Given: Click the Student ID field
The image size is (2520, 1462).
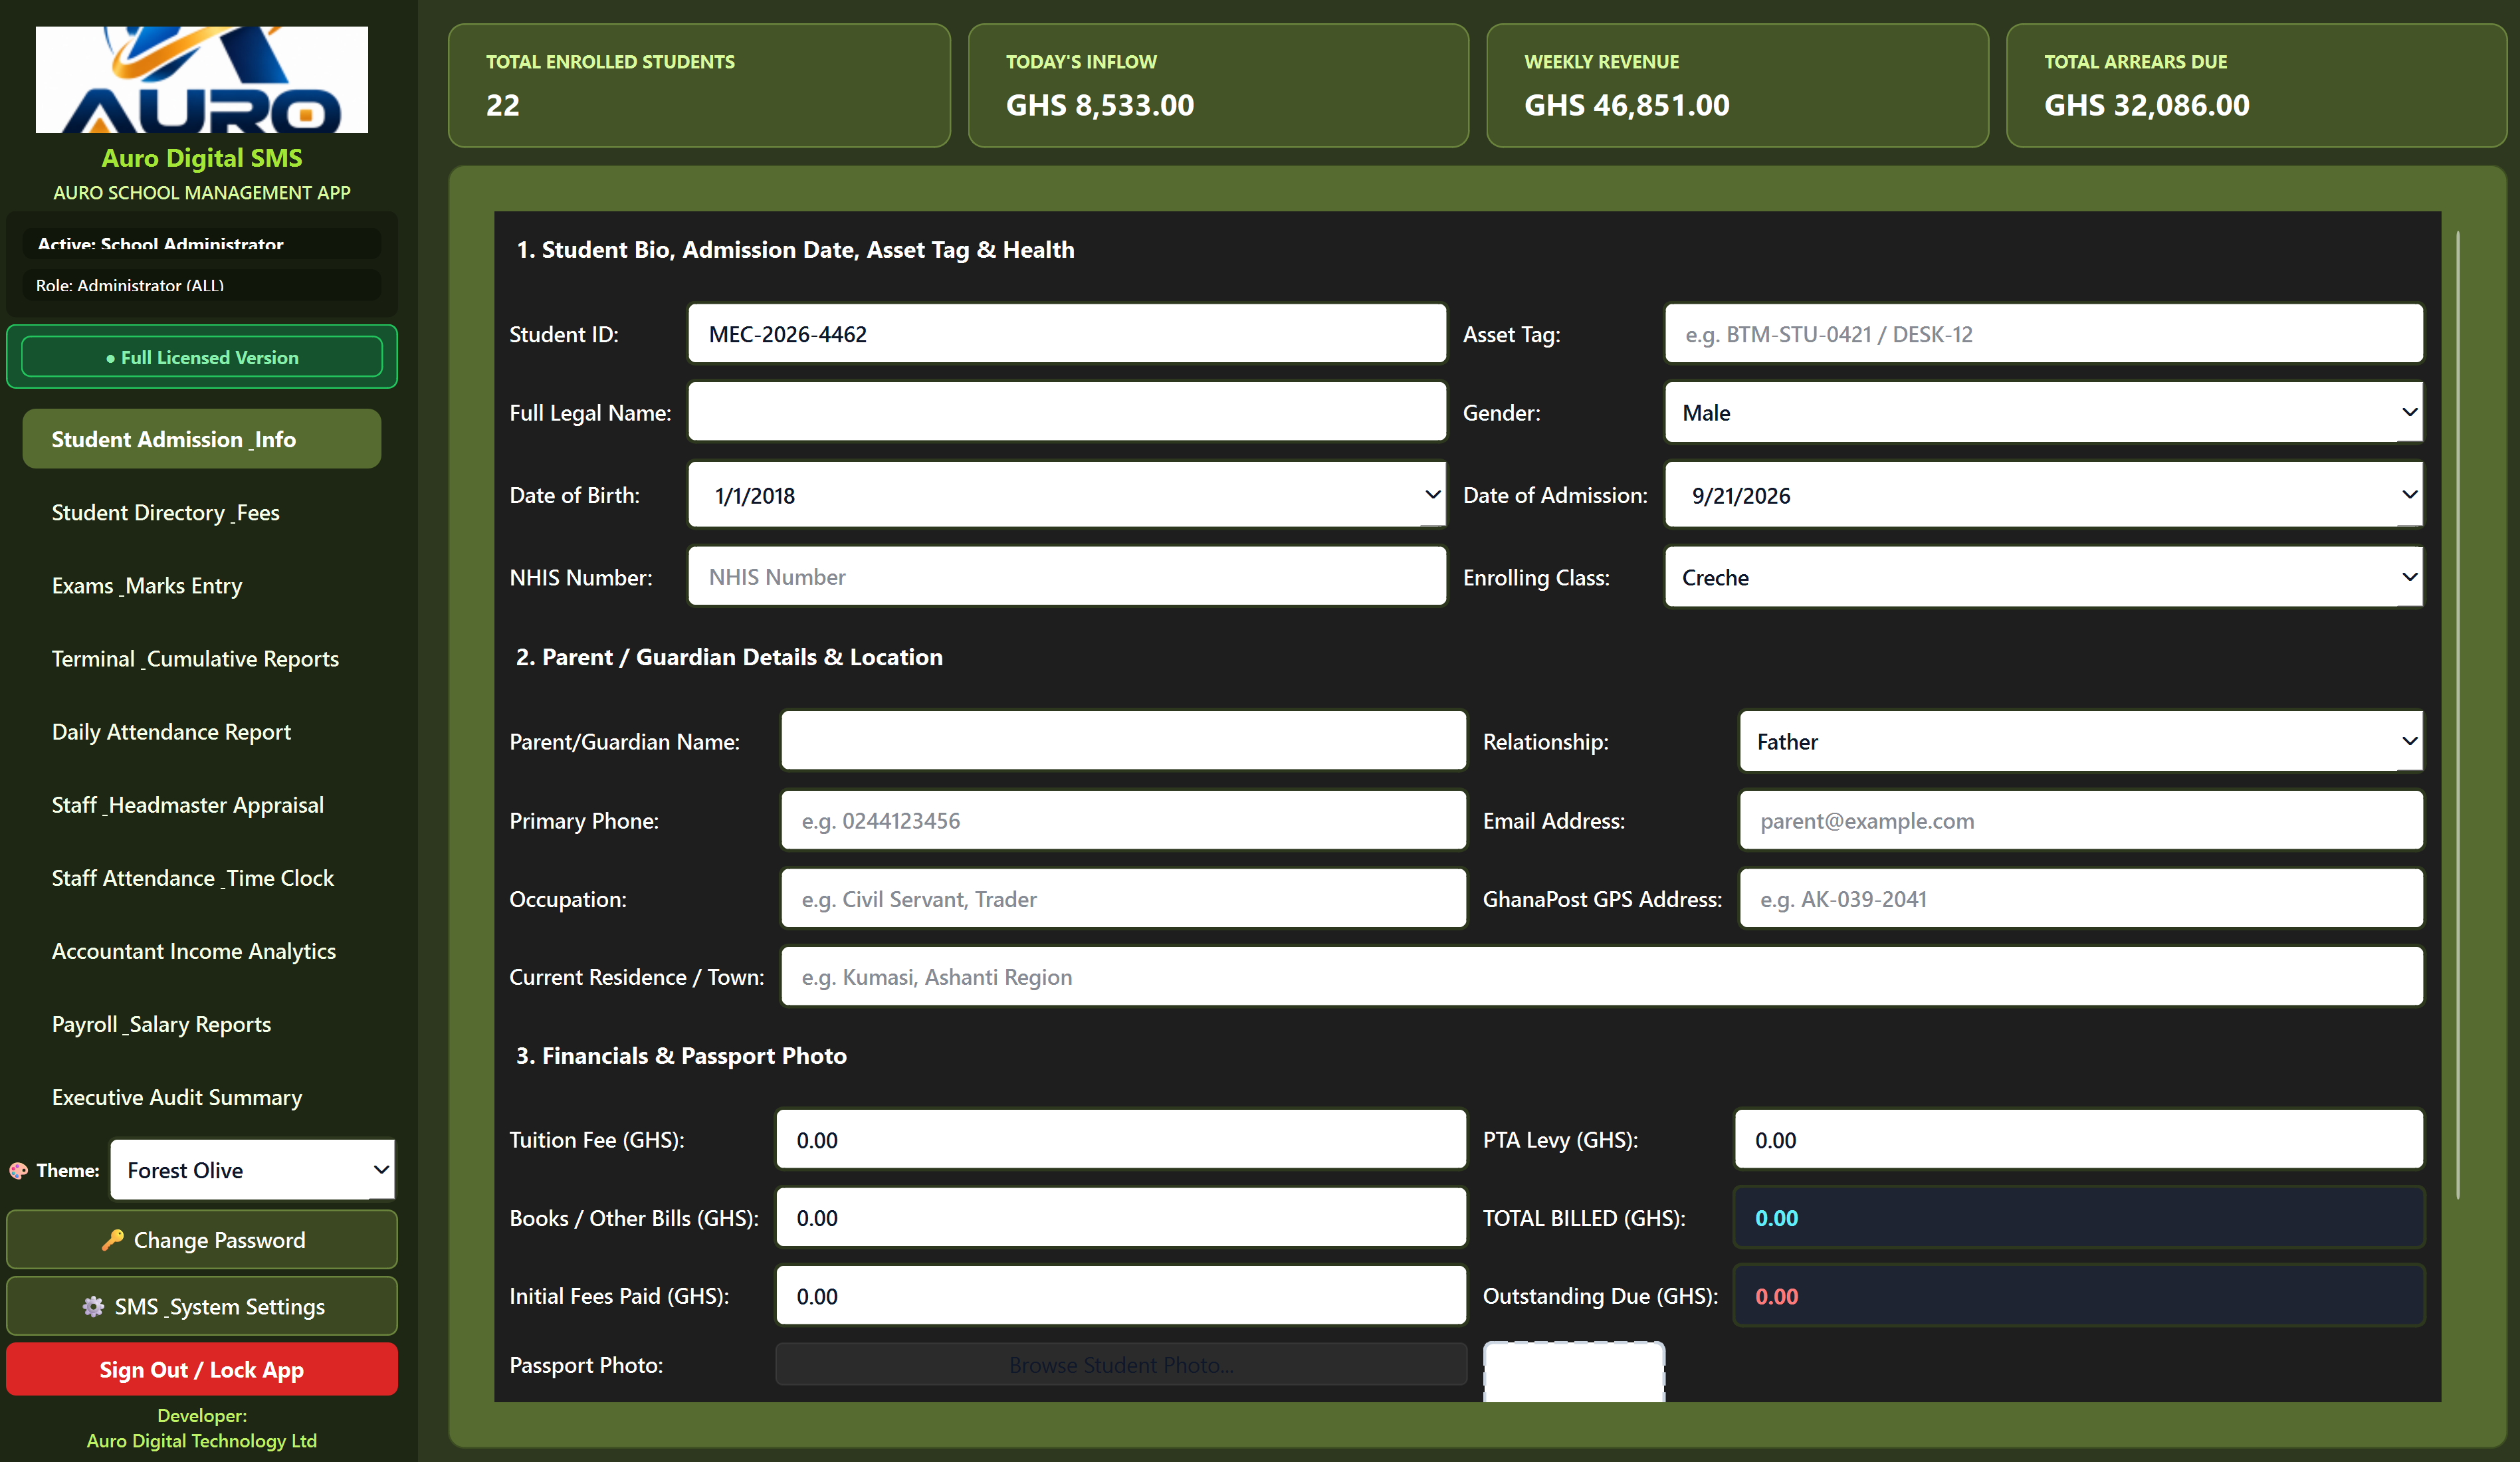Looking at the screenshot, I should (x=1067, y=333).
